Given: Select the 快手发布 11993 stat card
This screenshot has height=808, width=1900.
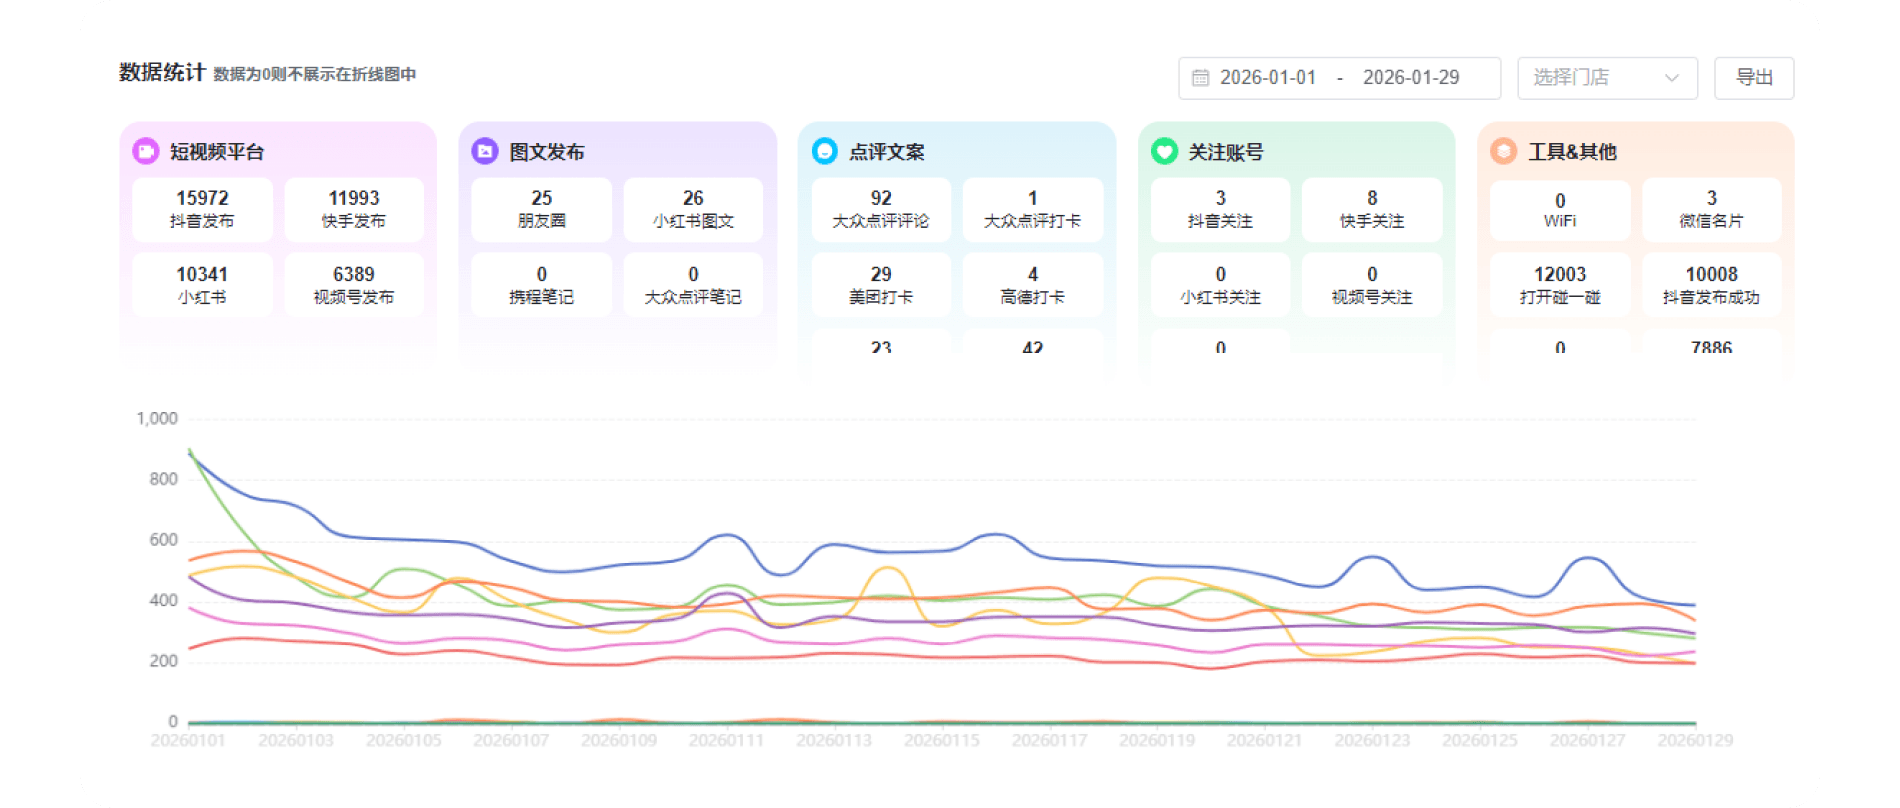Looking at the screenshot, I should 354,209.
